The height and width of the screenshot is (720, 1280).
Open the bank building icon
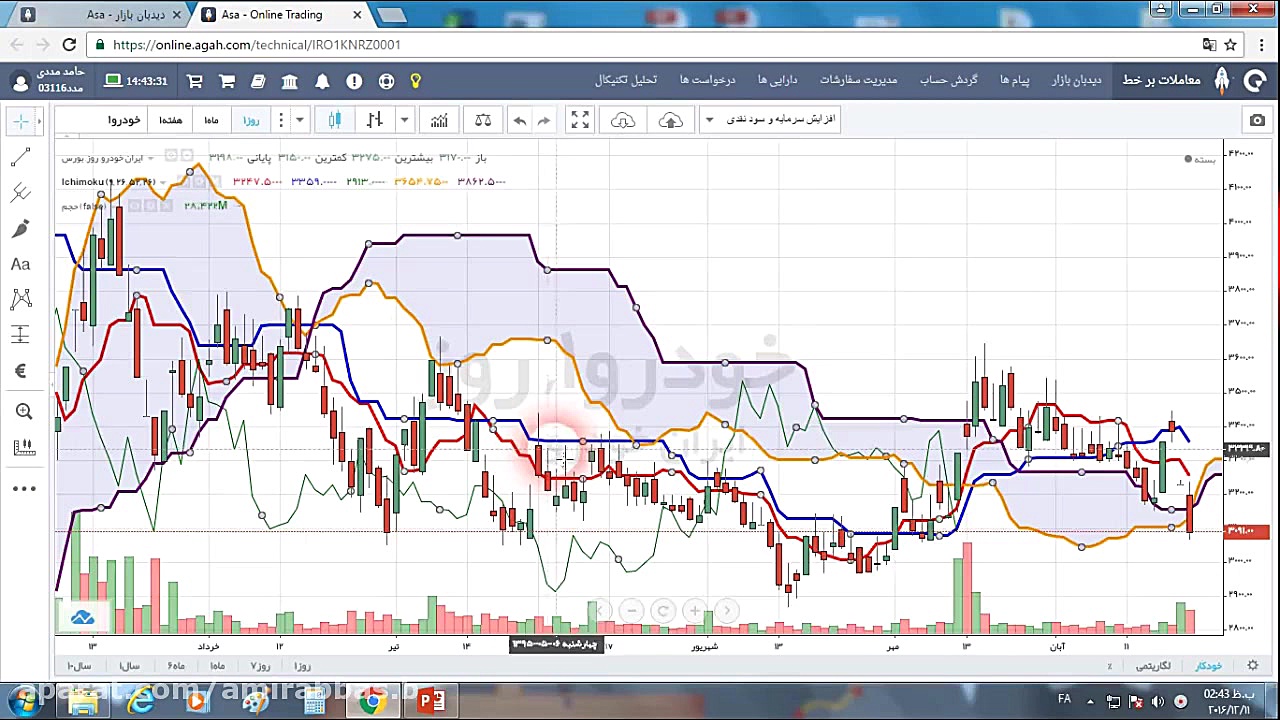click(289, 81)
